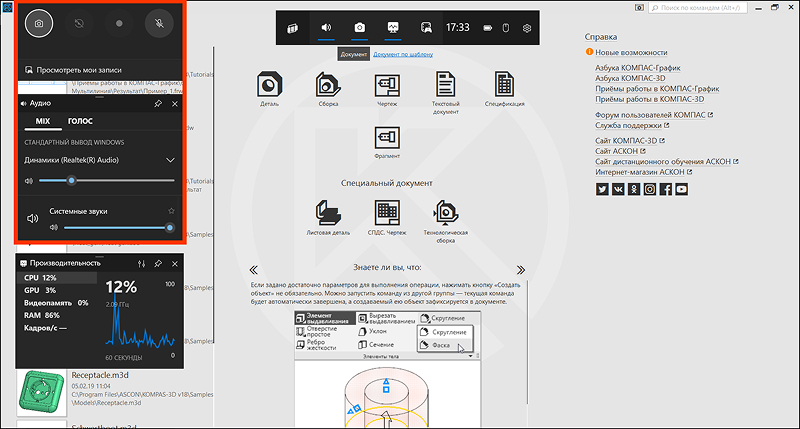The height and width of the screenshot is (429, 800).
Task: Open the Азбука КОМПАС-3D link
Action: (x=630, y=78)
